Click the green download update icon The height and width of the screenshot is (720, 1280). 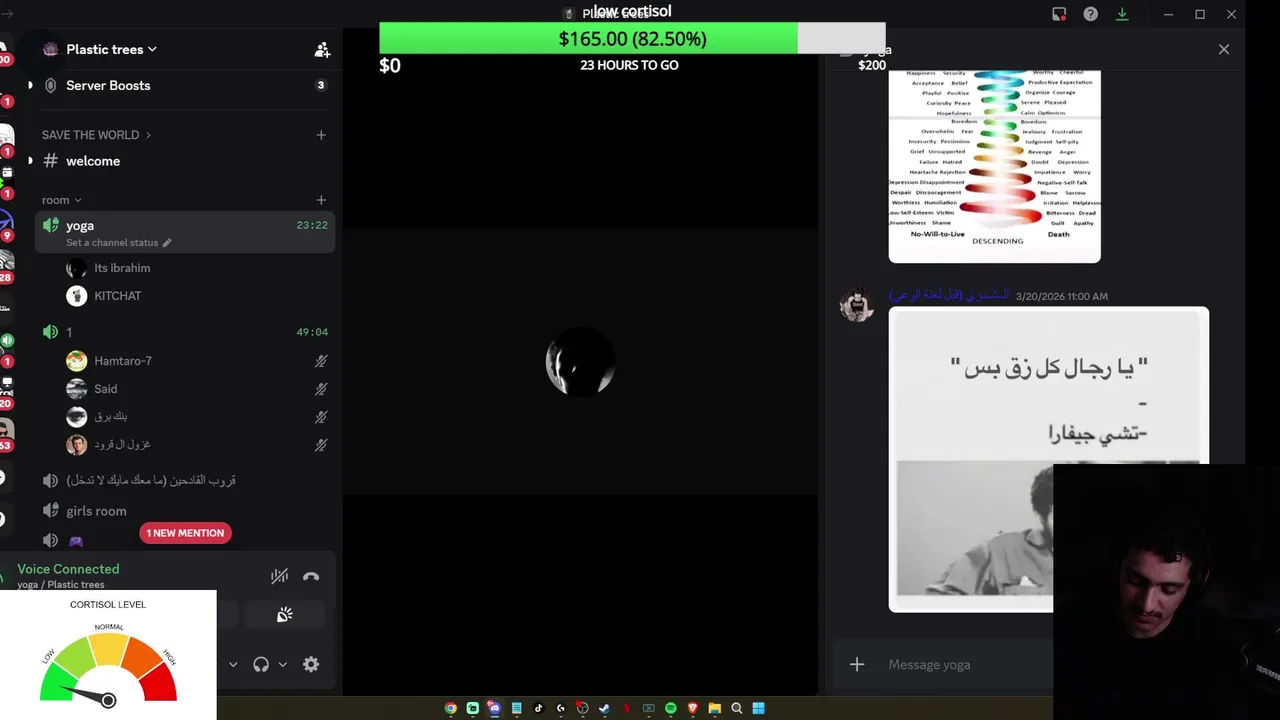coord(1122,14)
